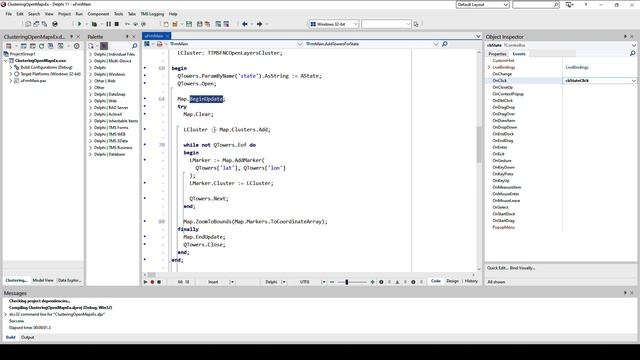640x360 pixels.
Task: Click the pin icon on the Object Inspector
Action: pos(625,36)
